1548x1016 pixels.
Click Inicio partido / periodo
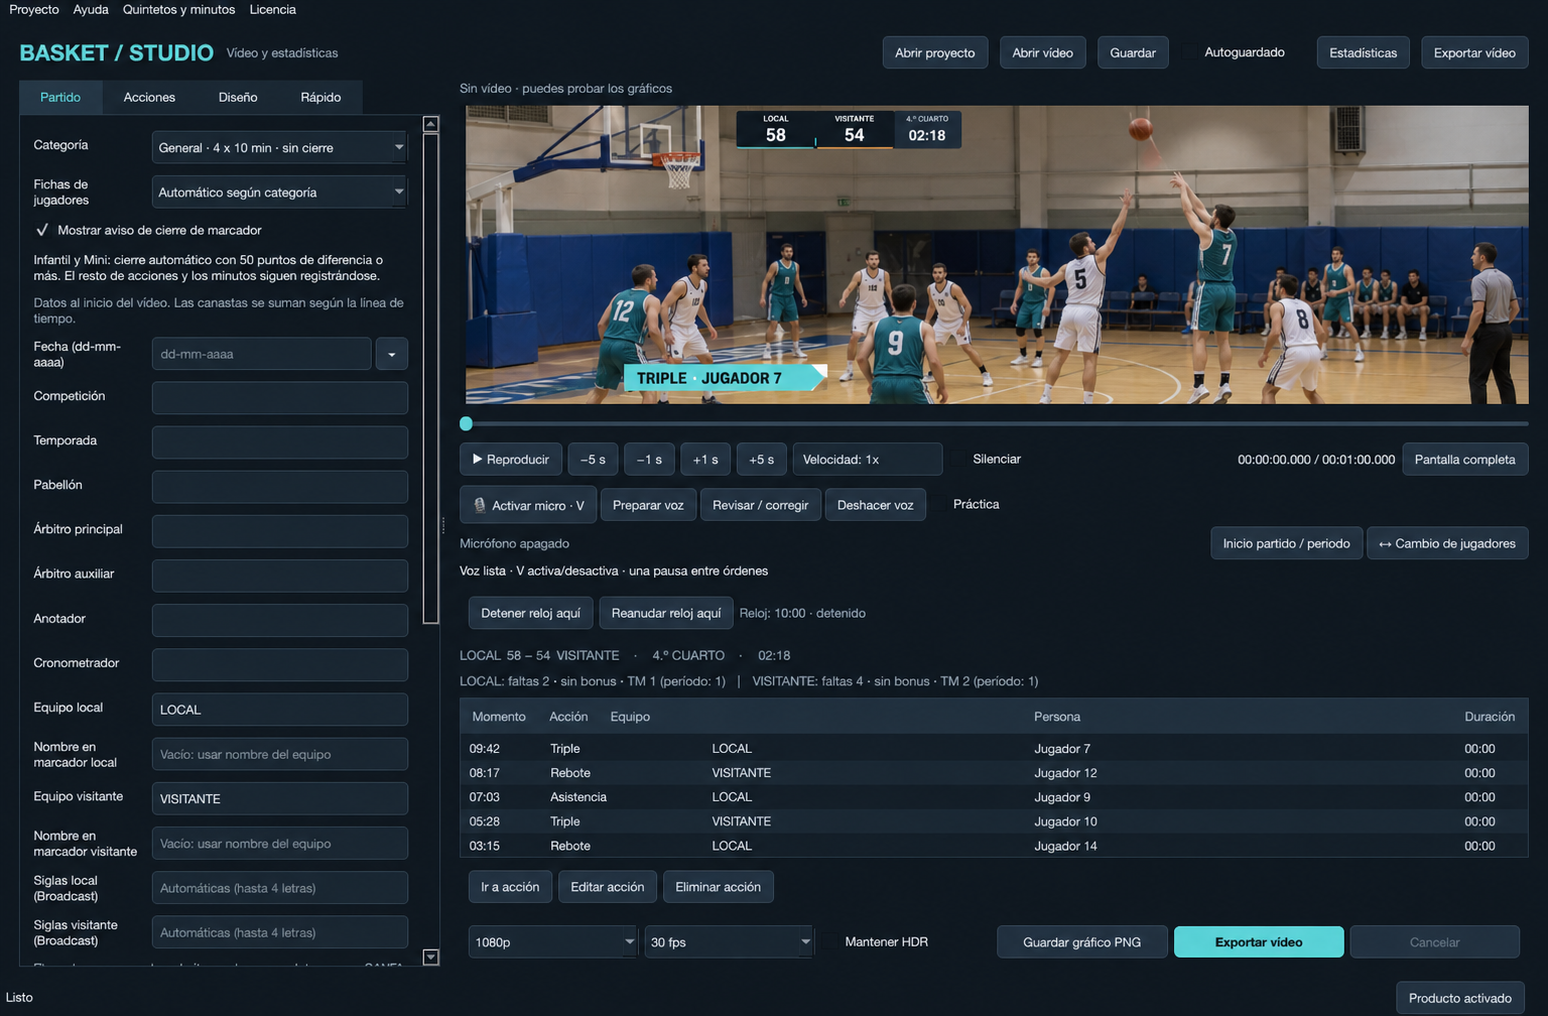point(1286,543)
